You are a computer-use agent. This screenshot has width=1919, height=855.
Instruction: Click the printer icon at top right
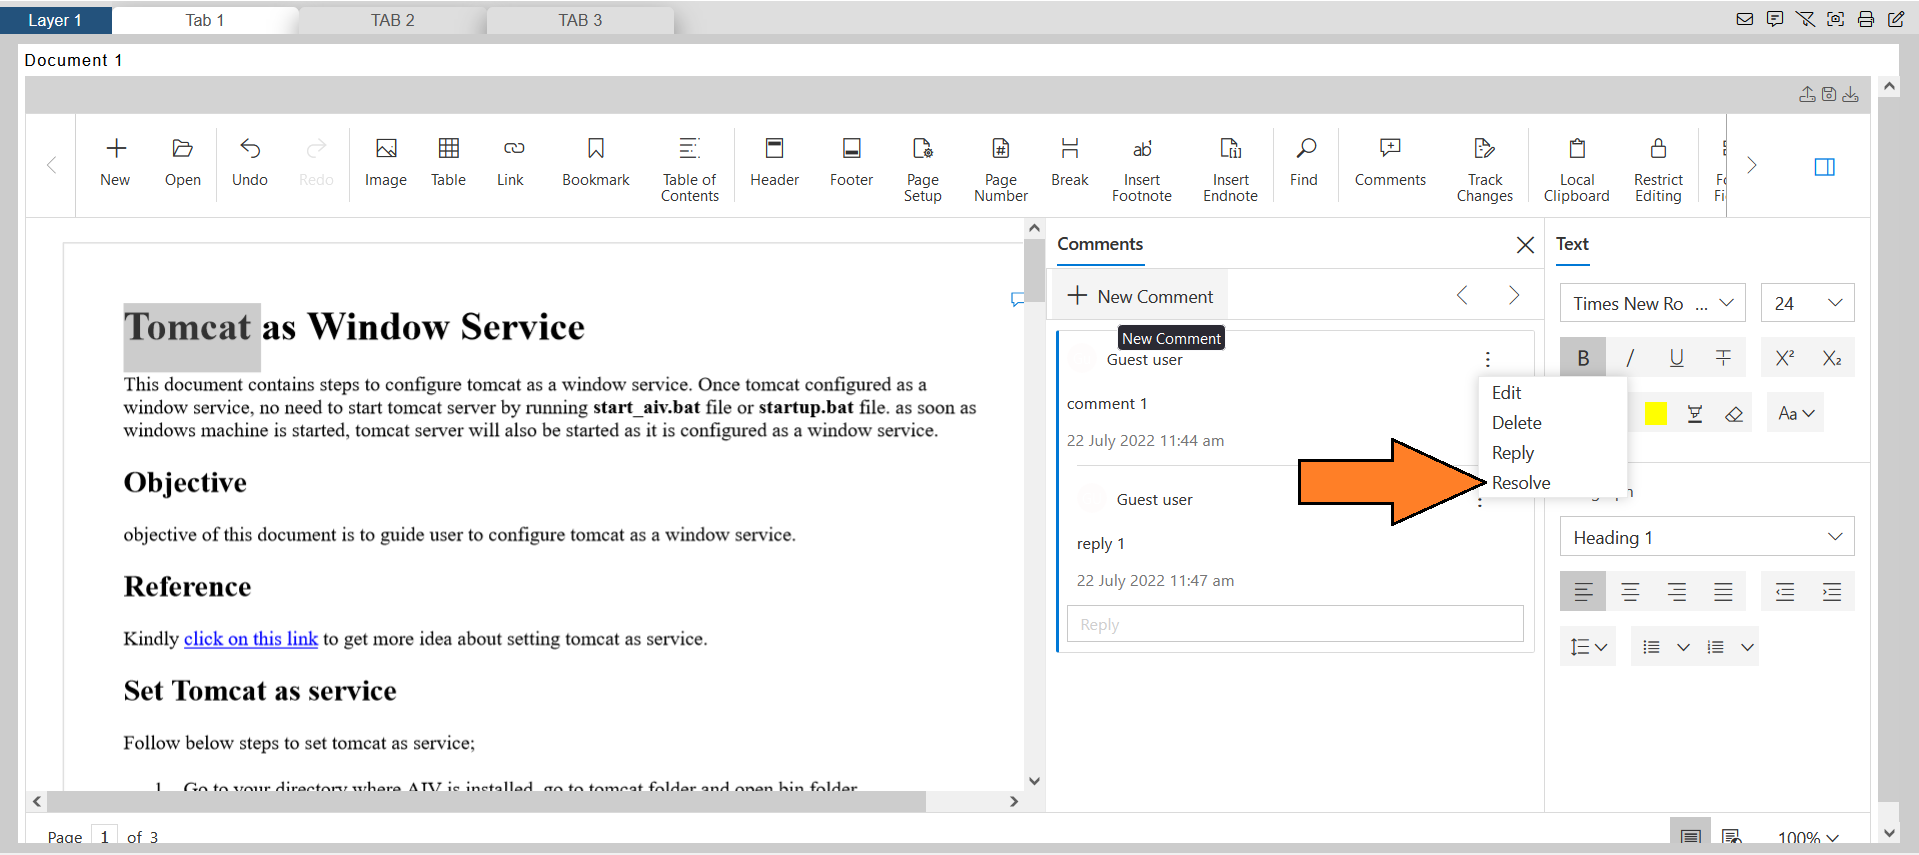pos(1866,19)
